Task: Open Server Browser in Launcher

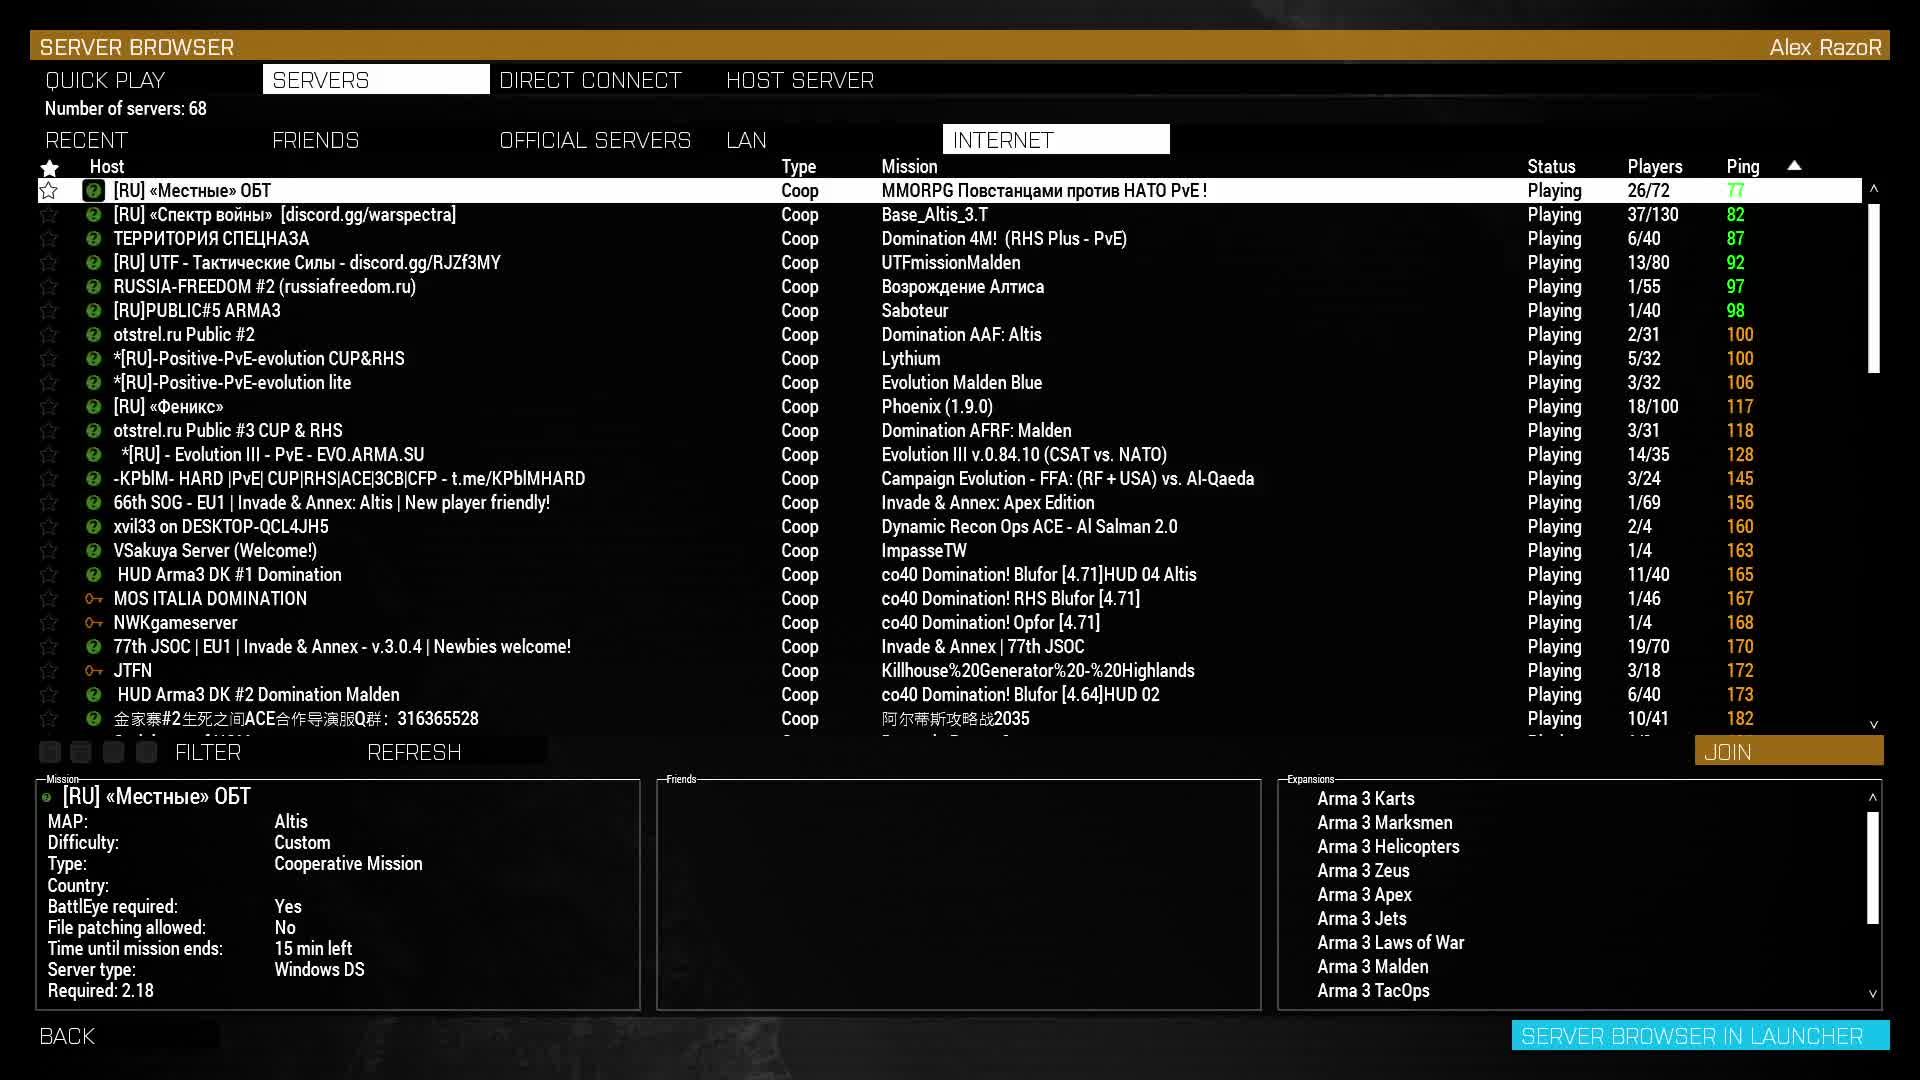Action: coord(1700,1036)
